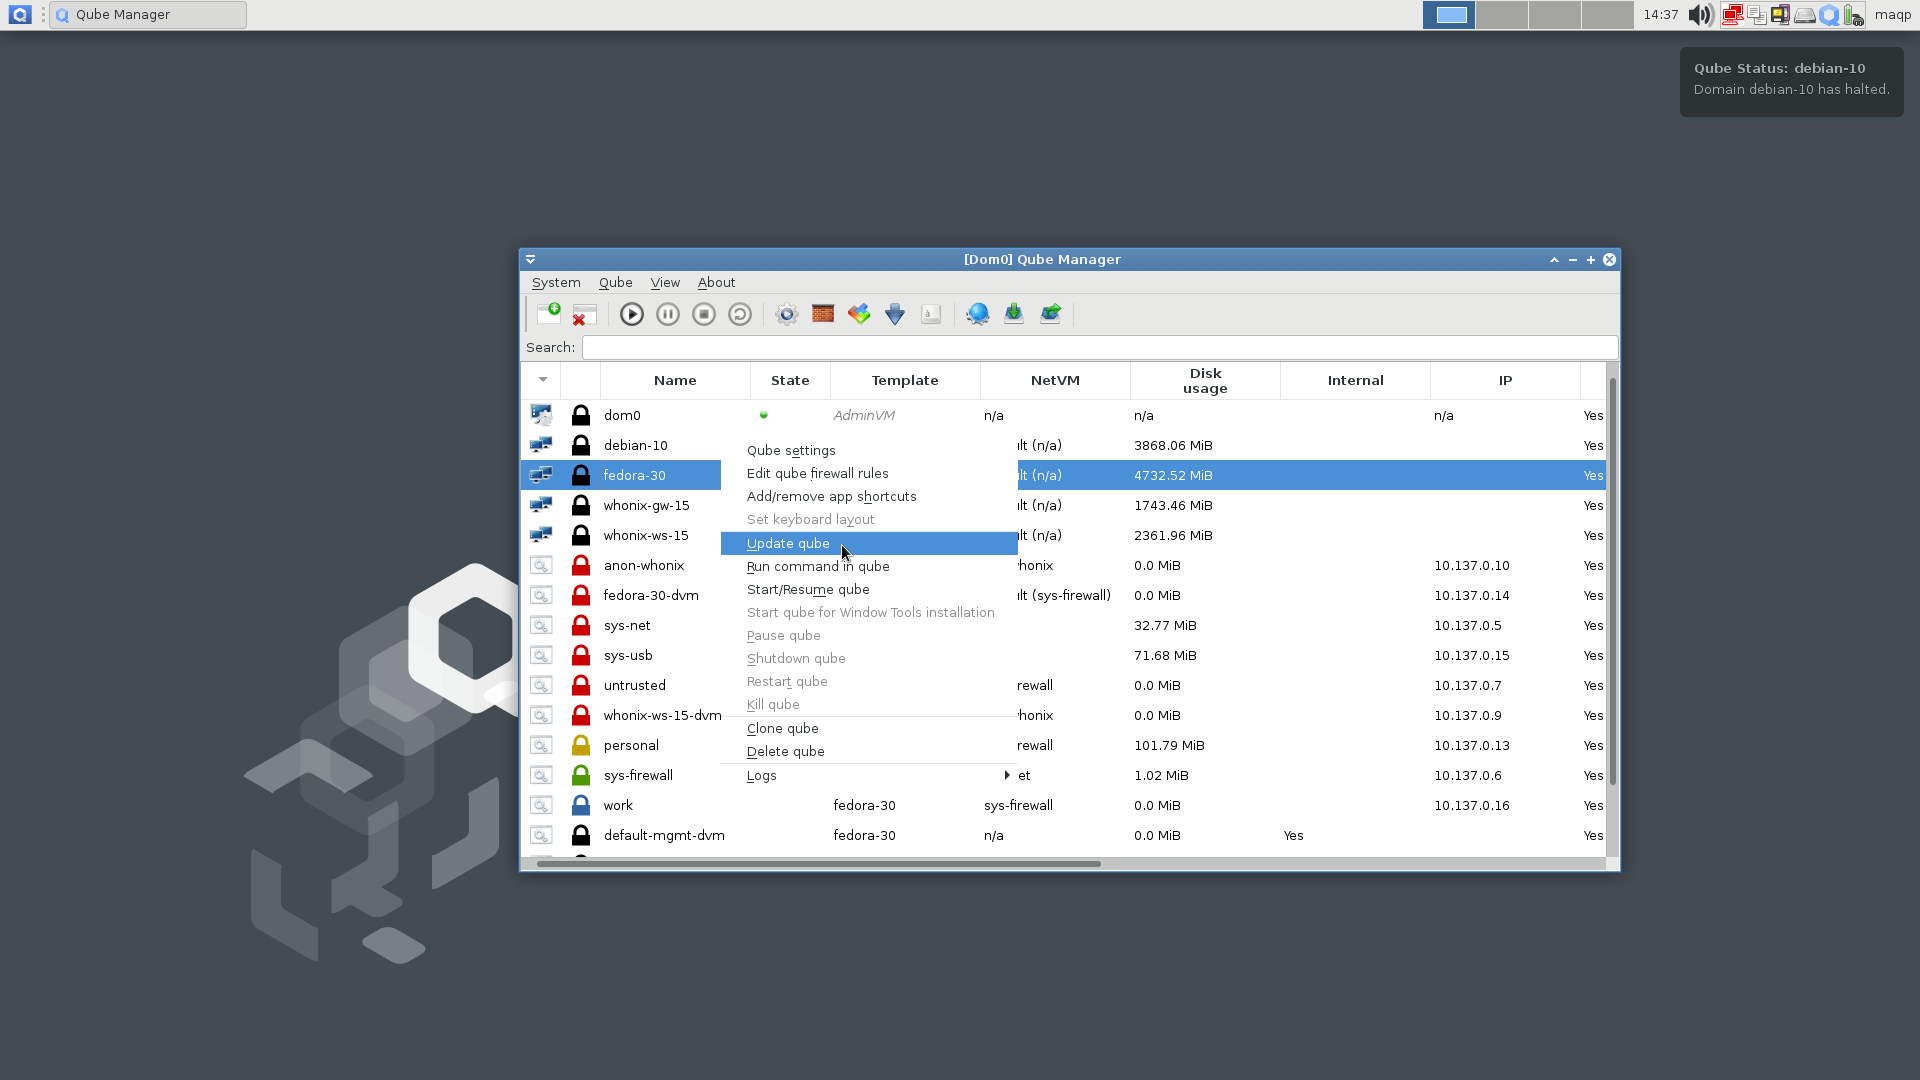
Task: Select the default-mgmt-dvm row
Action: point(1063,836)
